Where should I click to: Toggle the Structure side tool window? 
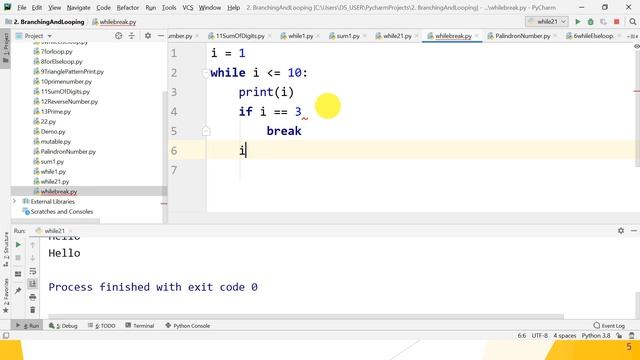[6, 249]
